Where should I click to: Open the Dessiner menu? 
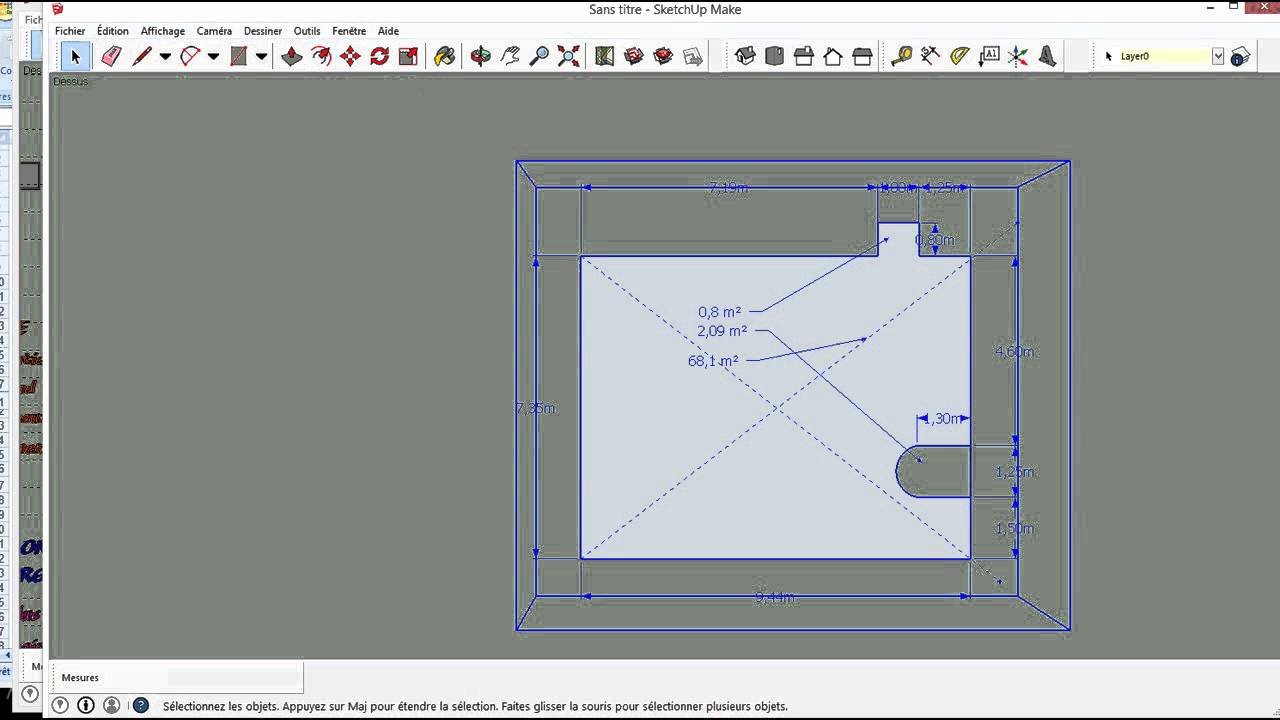(x=263, y=31)
